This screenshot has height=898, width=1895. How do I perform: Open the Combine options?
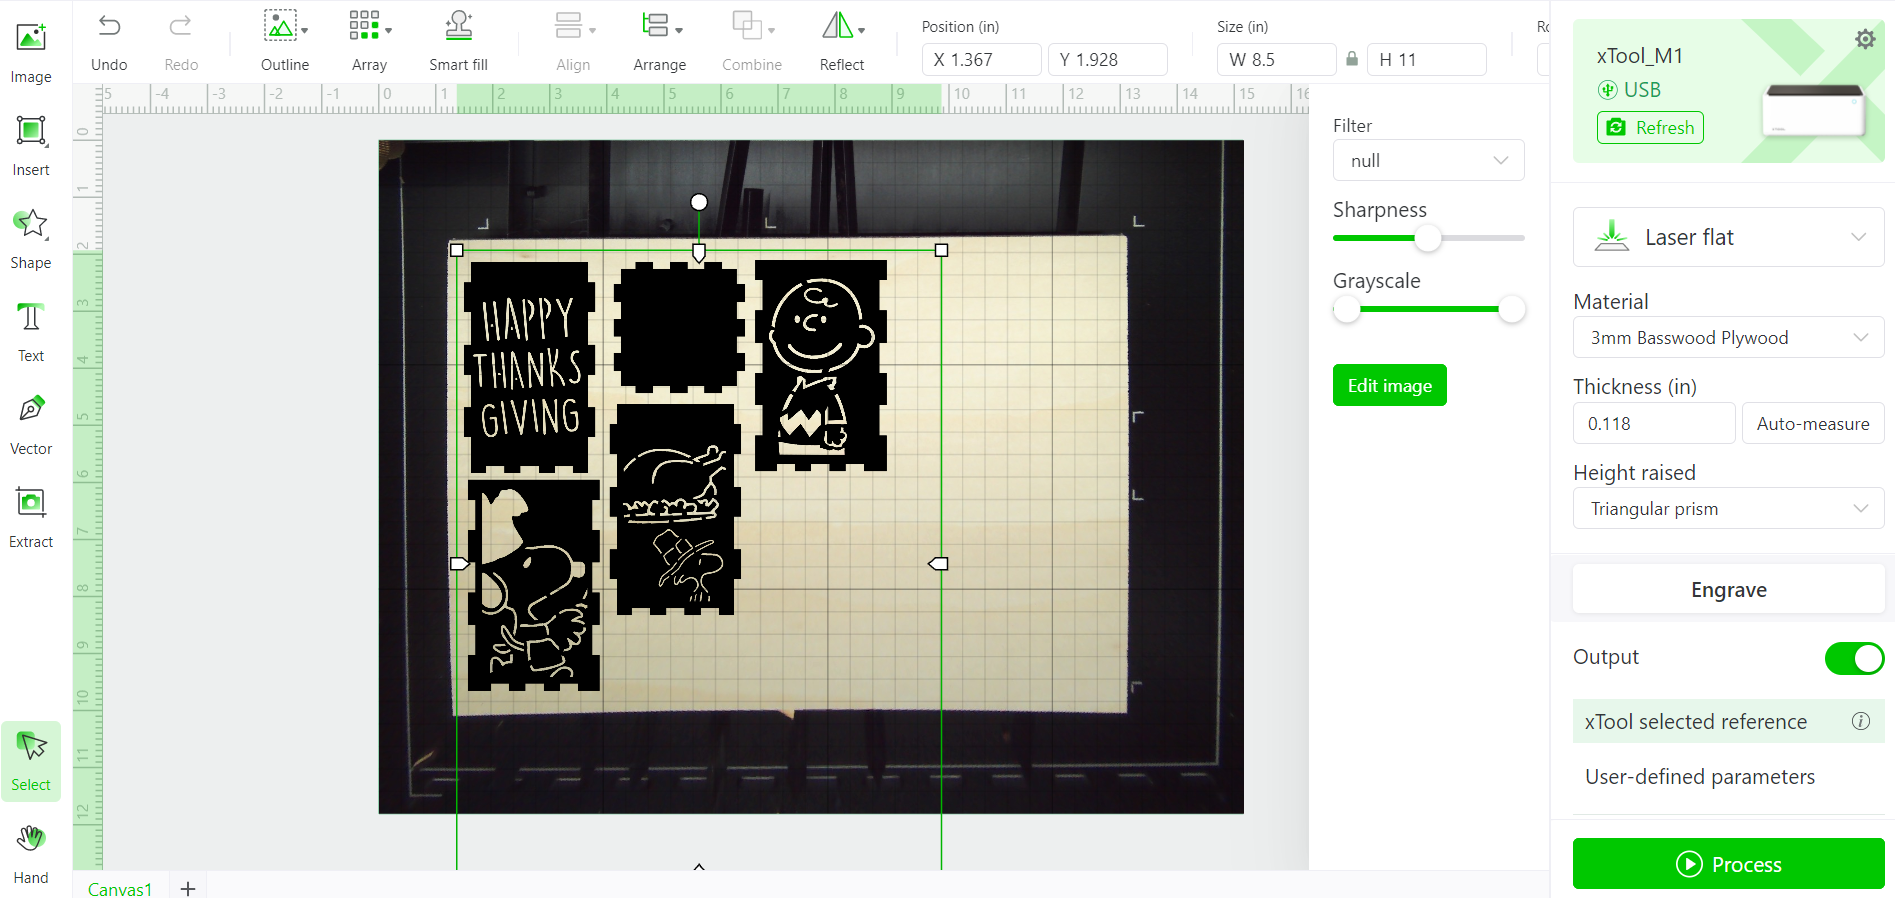coord(752,42)
